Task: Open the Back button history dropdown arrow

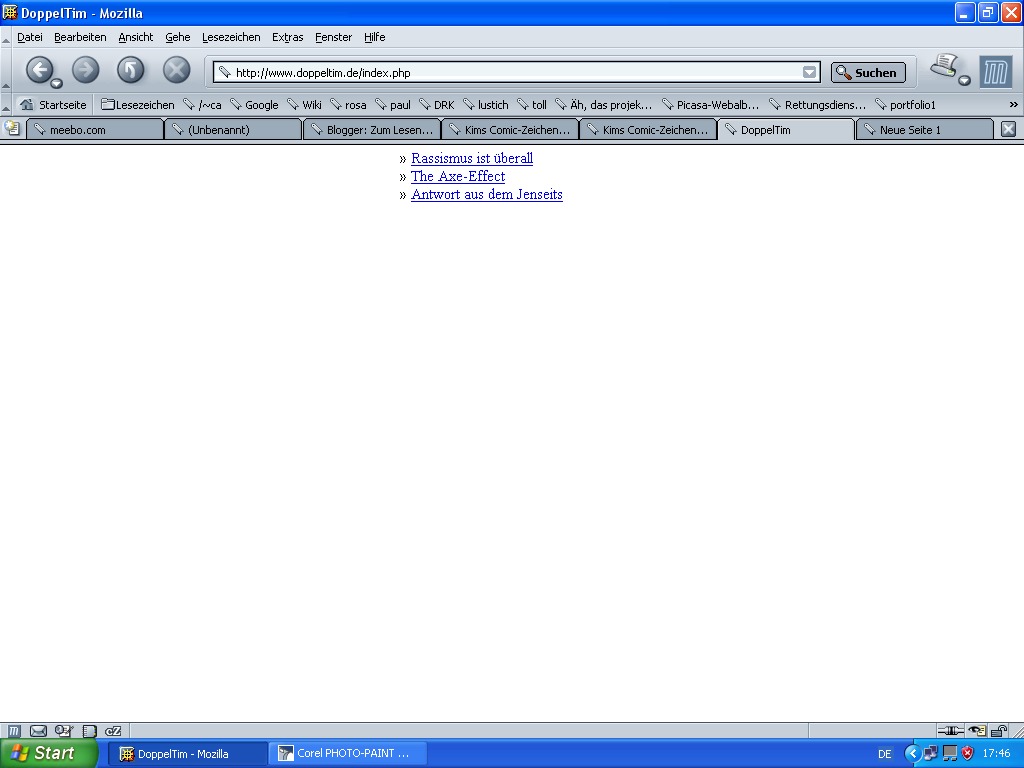Action: click(x=56, y=84)
